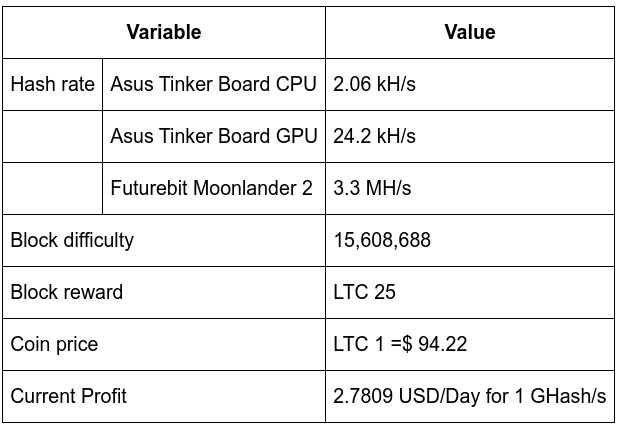The image size is (618, 433).
Task: Click the Value column header
Action: [x=470, y=32]
